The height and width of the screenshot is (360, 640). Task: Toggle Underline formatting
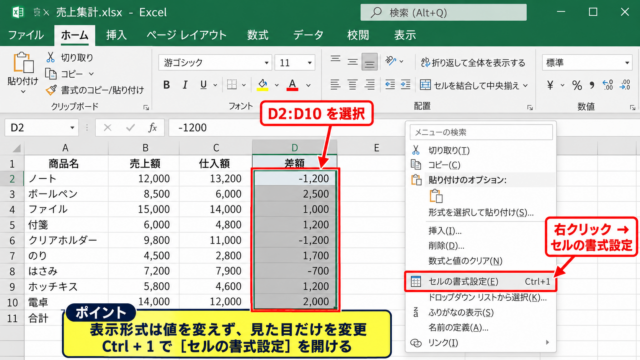203,85
